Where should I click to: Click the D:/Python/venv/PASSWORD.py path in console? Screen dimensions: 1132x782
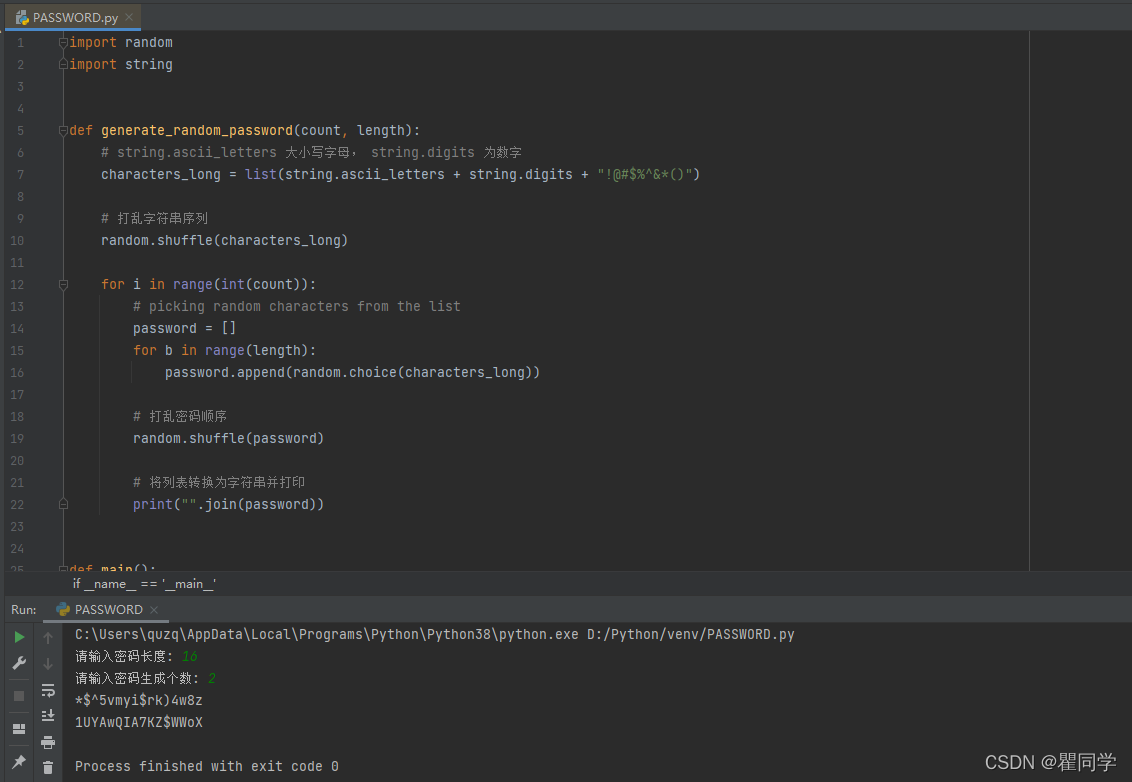click(690, 634)
